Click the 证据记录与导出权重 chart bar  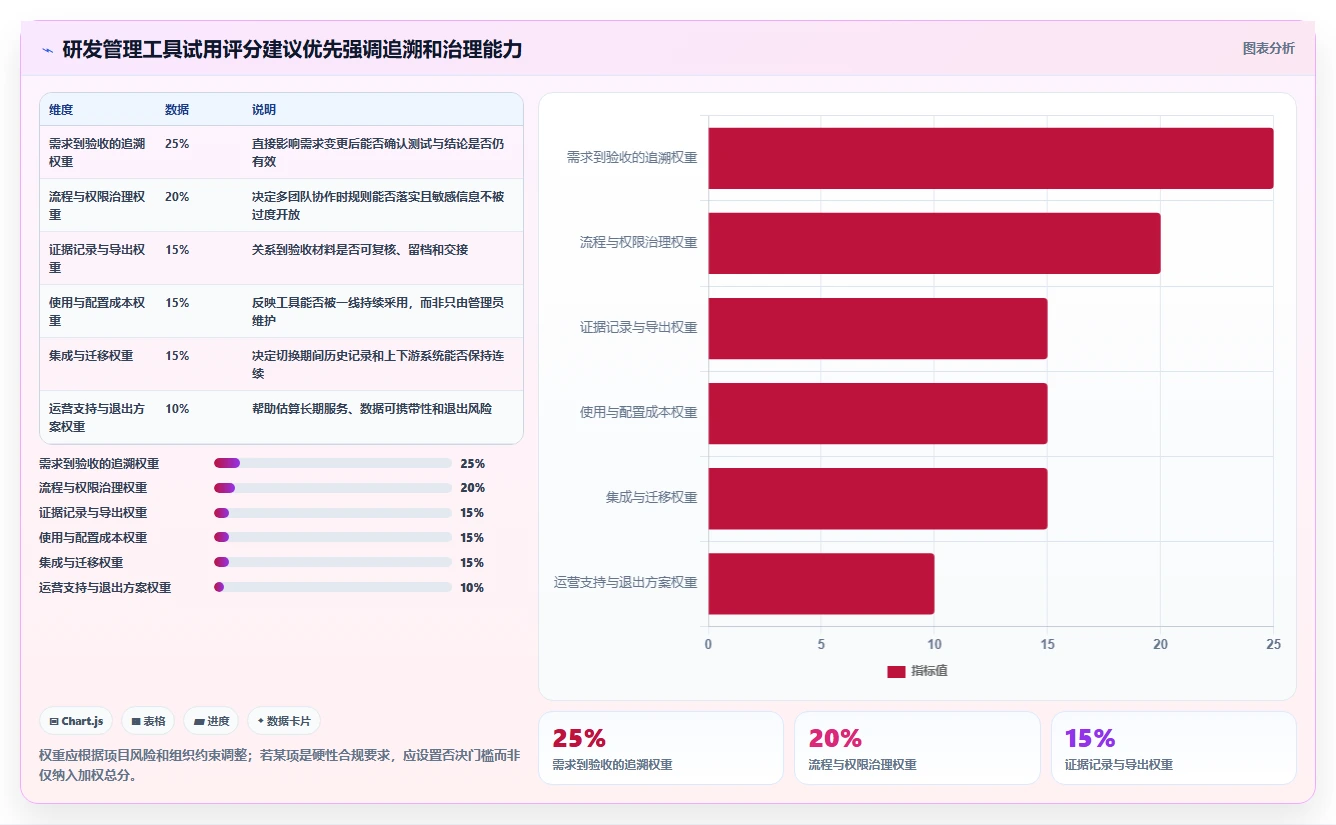tap(878, 328)
